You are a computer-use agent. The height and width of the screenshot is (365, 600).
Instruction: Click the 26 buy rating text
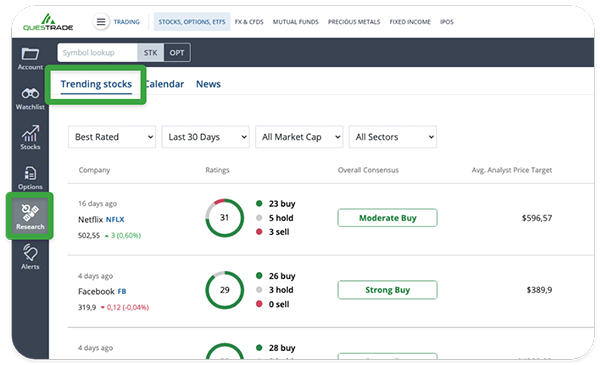(x=282, y=276)
